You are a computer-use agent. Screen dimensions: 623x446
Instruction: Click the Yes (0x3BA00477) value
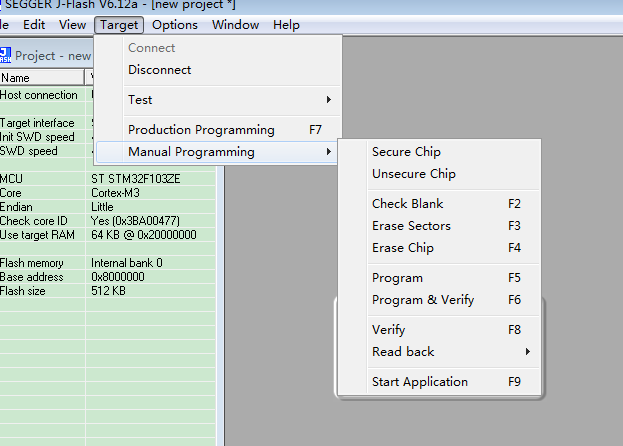pos(135,221)
